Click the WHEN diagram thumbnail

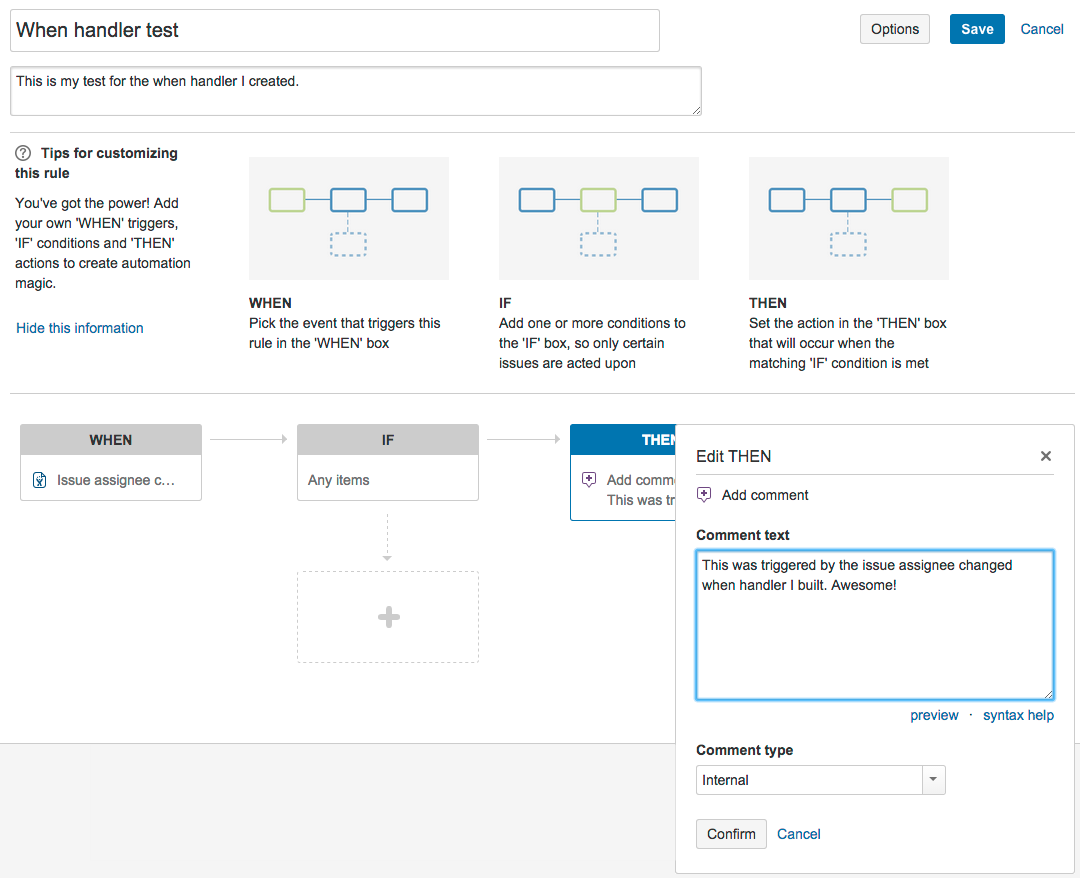click(348, 218)
